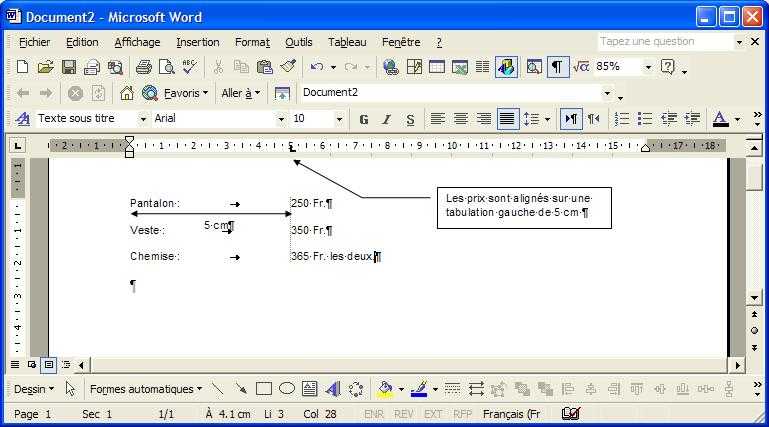Paste from clipboard icon
The width and height of the screenshot is (769, 427).
pos(265,67)
